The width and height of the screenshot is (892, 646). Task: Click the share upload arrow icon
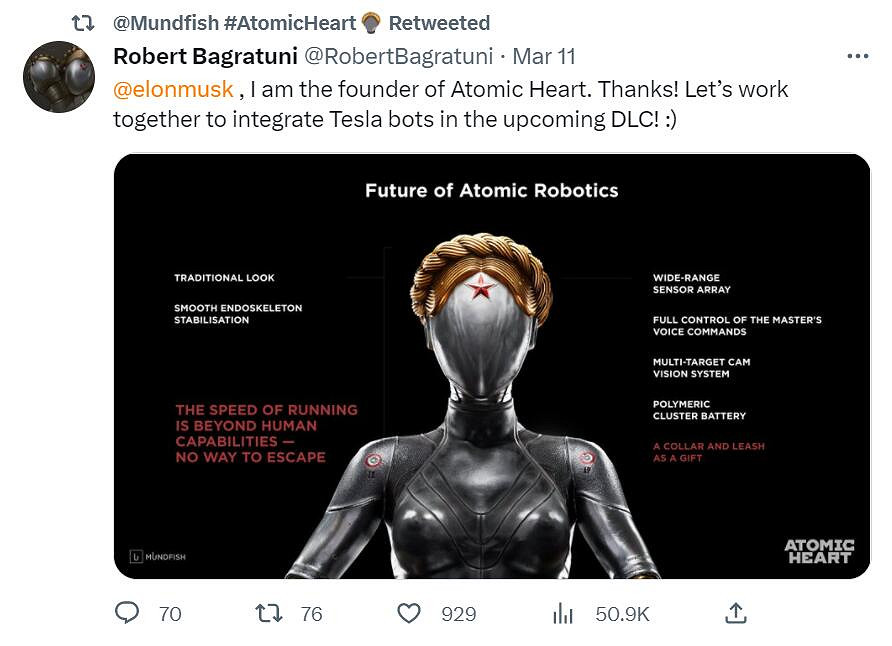(x=736, y=613)
